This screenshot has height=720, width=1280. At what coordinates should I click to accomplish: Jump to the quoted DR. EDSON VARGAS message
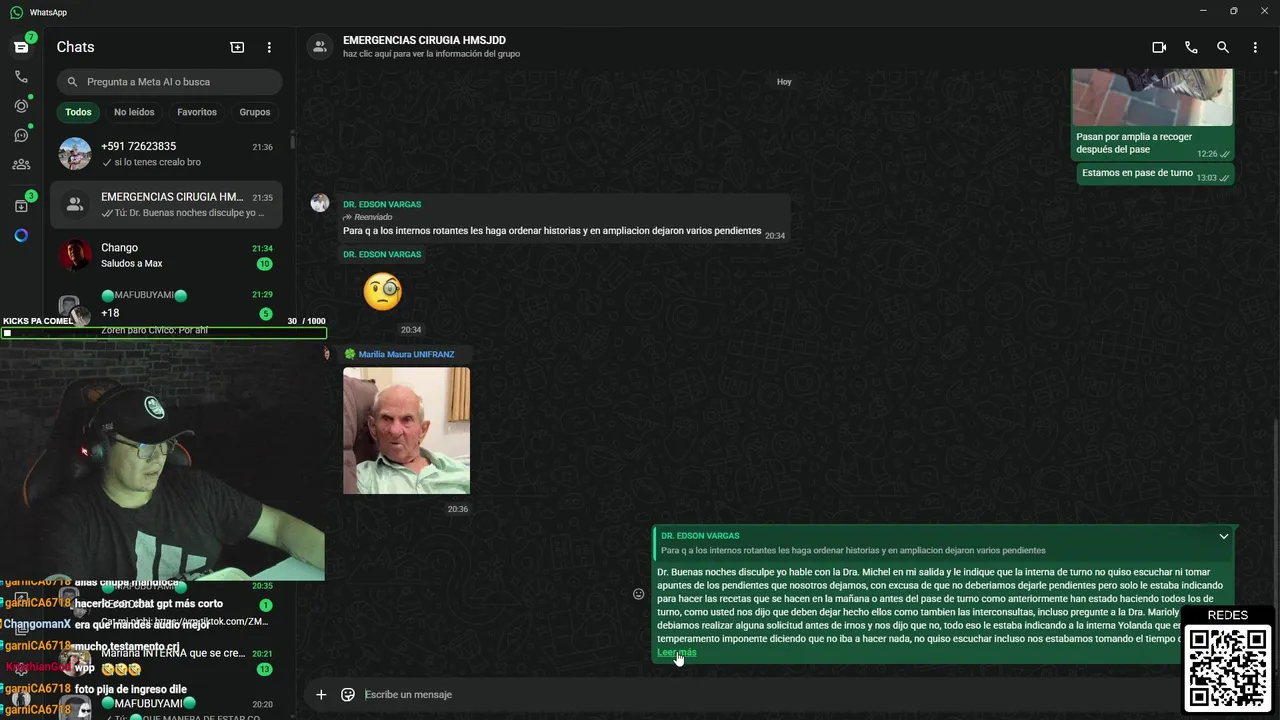pos(944,543)
